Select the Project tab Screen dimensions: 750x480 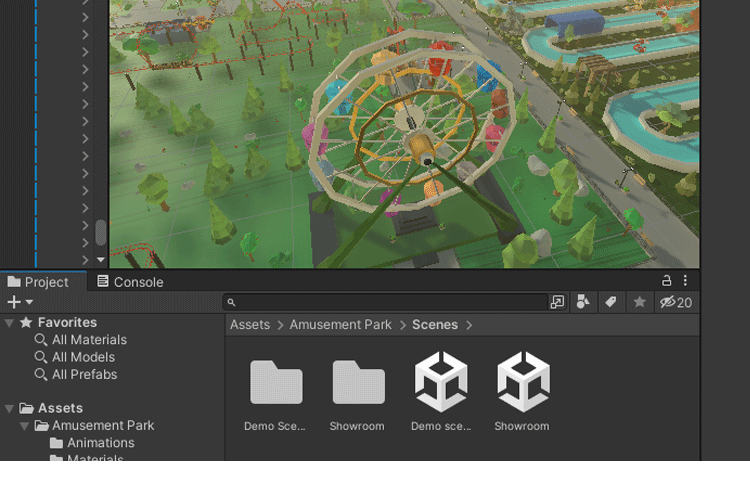tap(38, 282)
